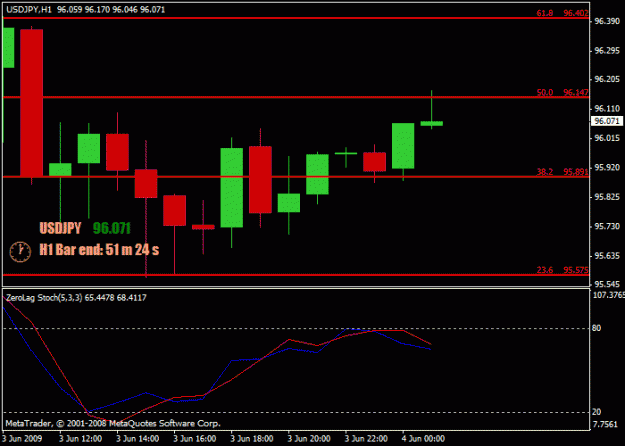Click the 96.205 price axis value
Screen dimensions: 625x446
coord(607,80)
